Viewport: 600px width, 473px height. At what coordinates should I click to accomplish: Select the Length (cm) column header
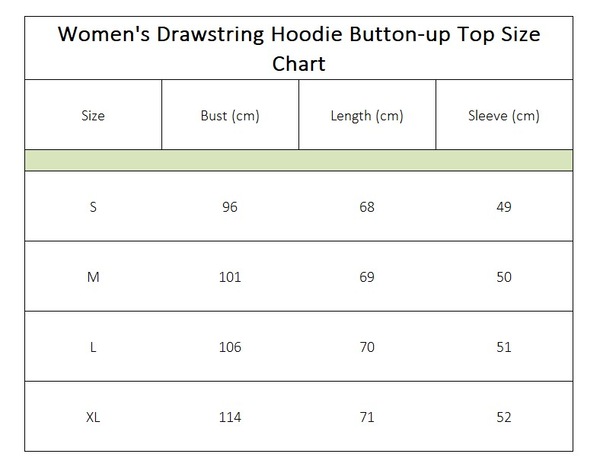(x=367, y=115)
